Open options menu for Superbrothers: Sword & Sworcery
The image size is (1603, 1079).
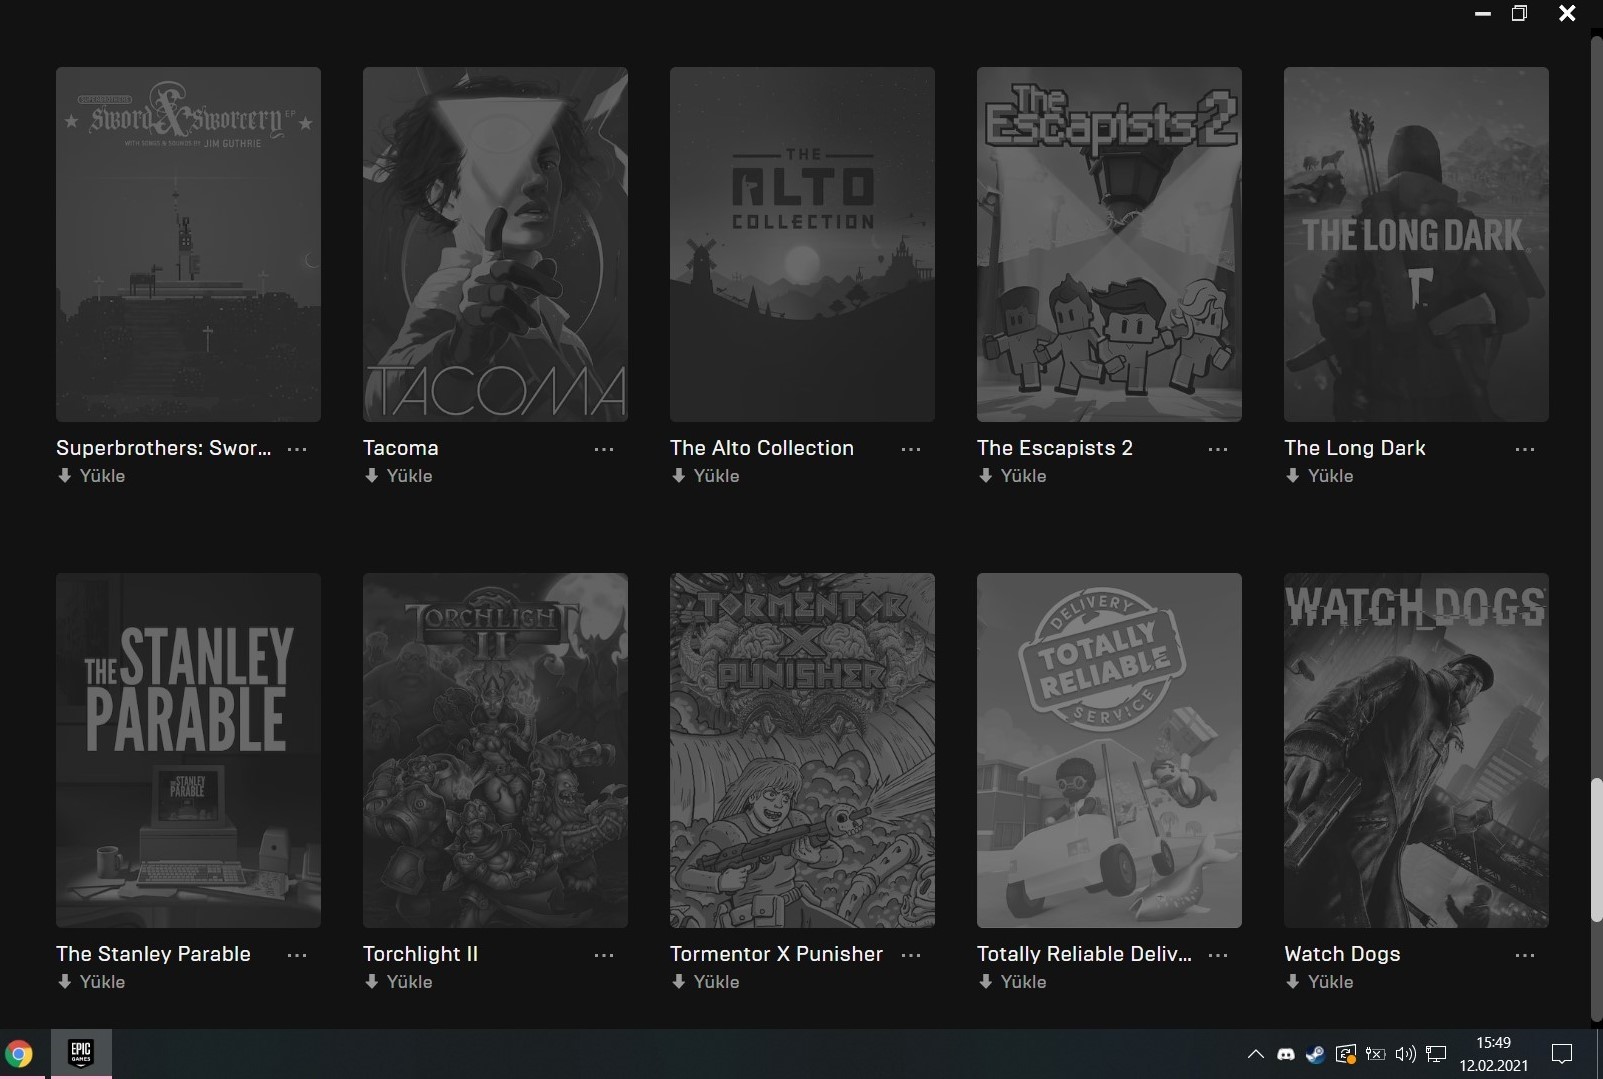[x=297, y=449]
